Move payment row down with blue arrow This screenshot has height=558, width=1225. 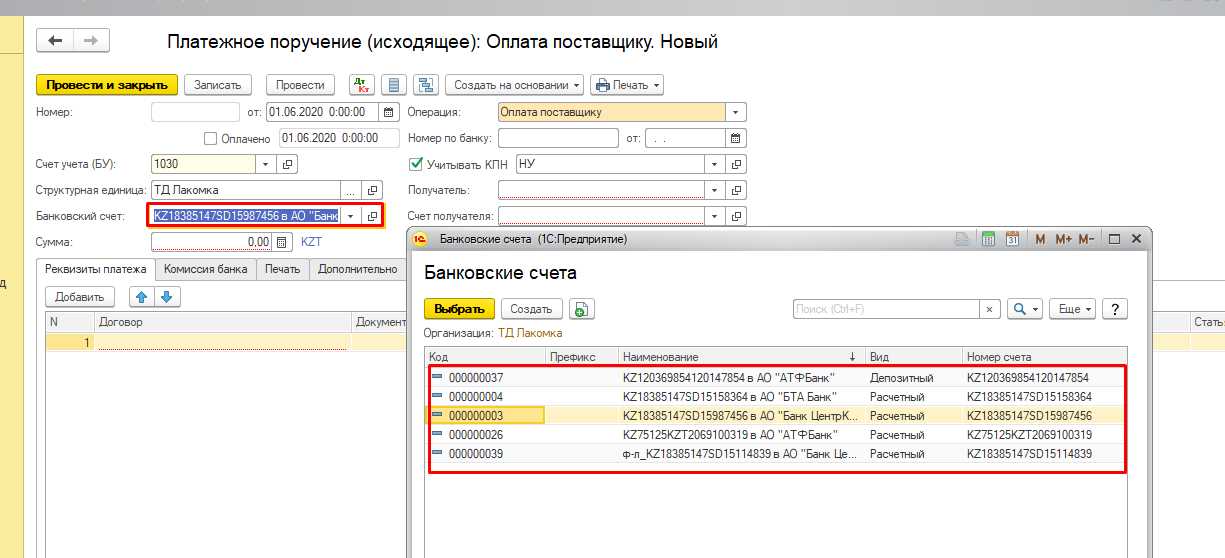pyautogui.click(x=167, y=296)
